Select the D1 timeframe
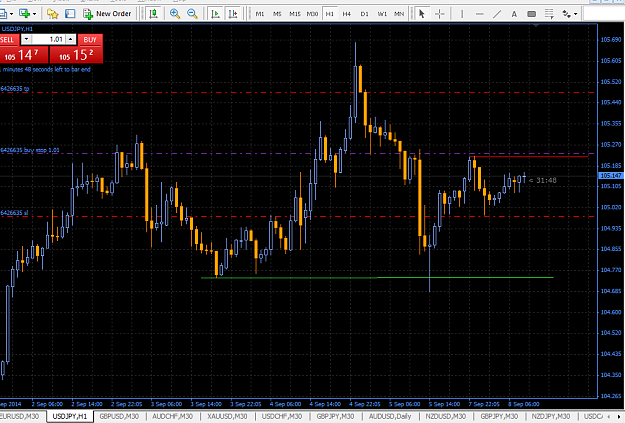 tap(364, 14)
